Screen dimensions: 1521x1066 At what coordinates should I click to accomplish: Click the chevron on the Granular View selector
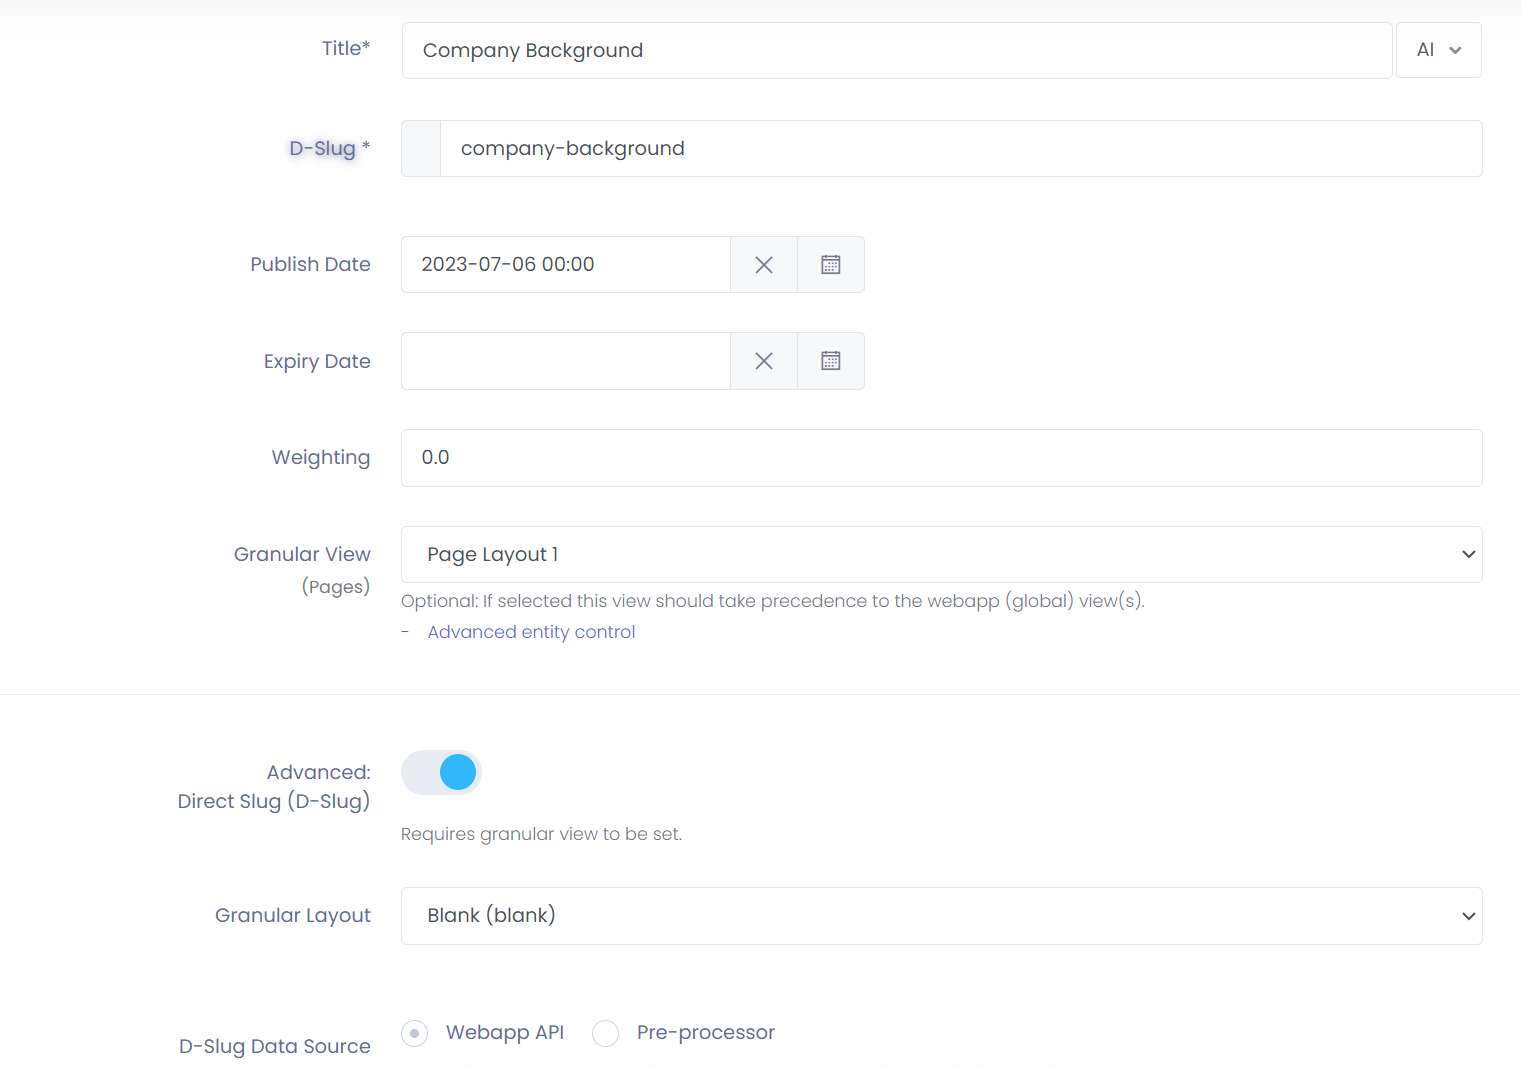point(1468,554)
